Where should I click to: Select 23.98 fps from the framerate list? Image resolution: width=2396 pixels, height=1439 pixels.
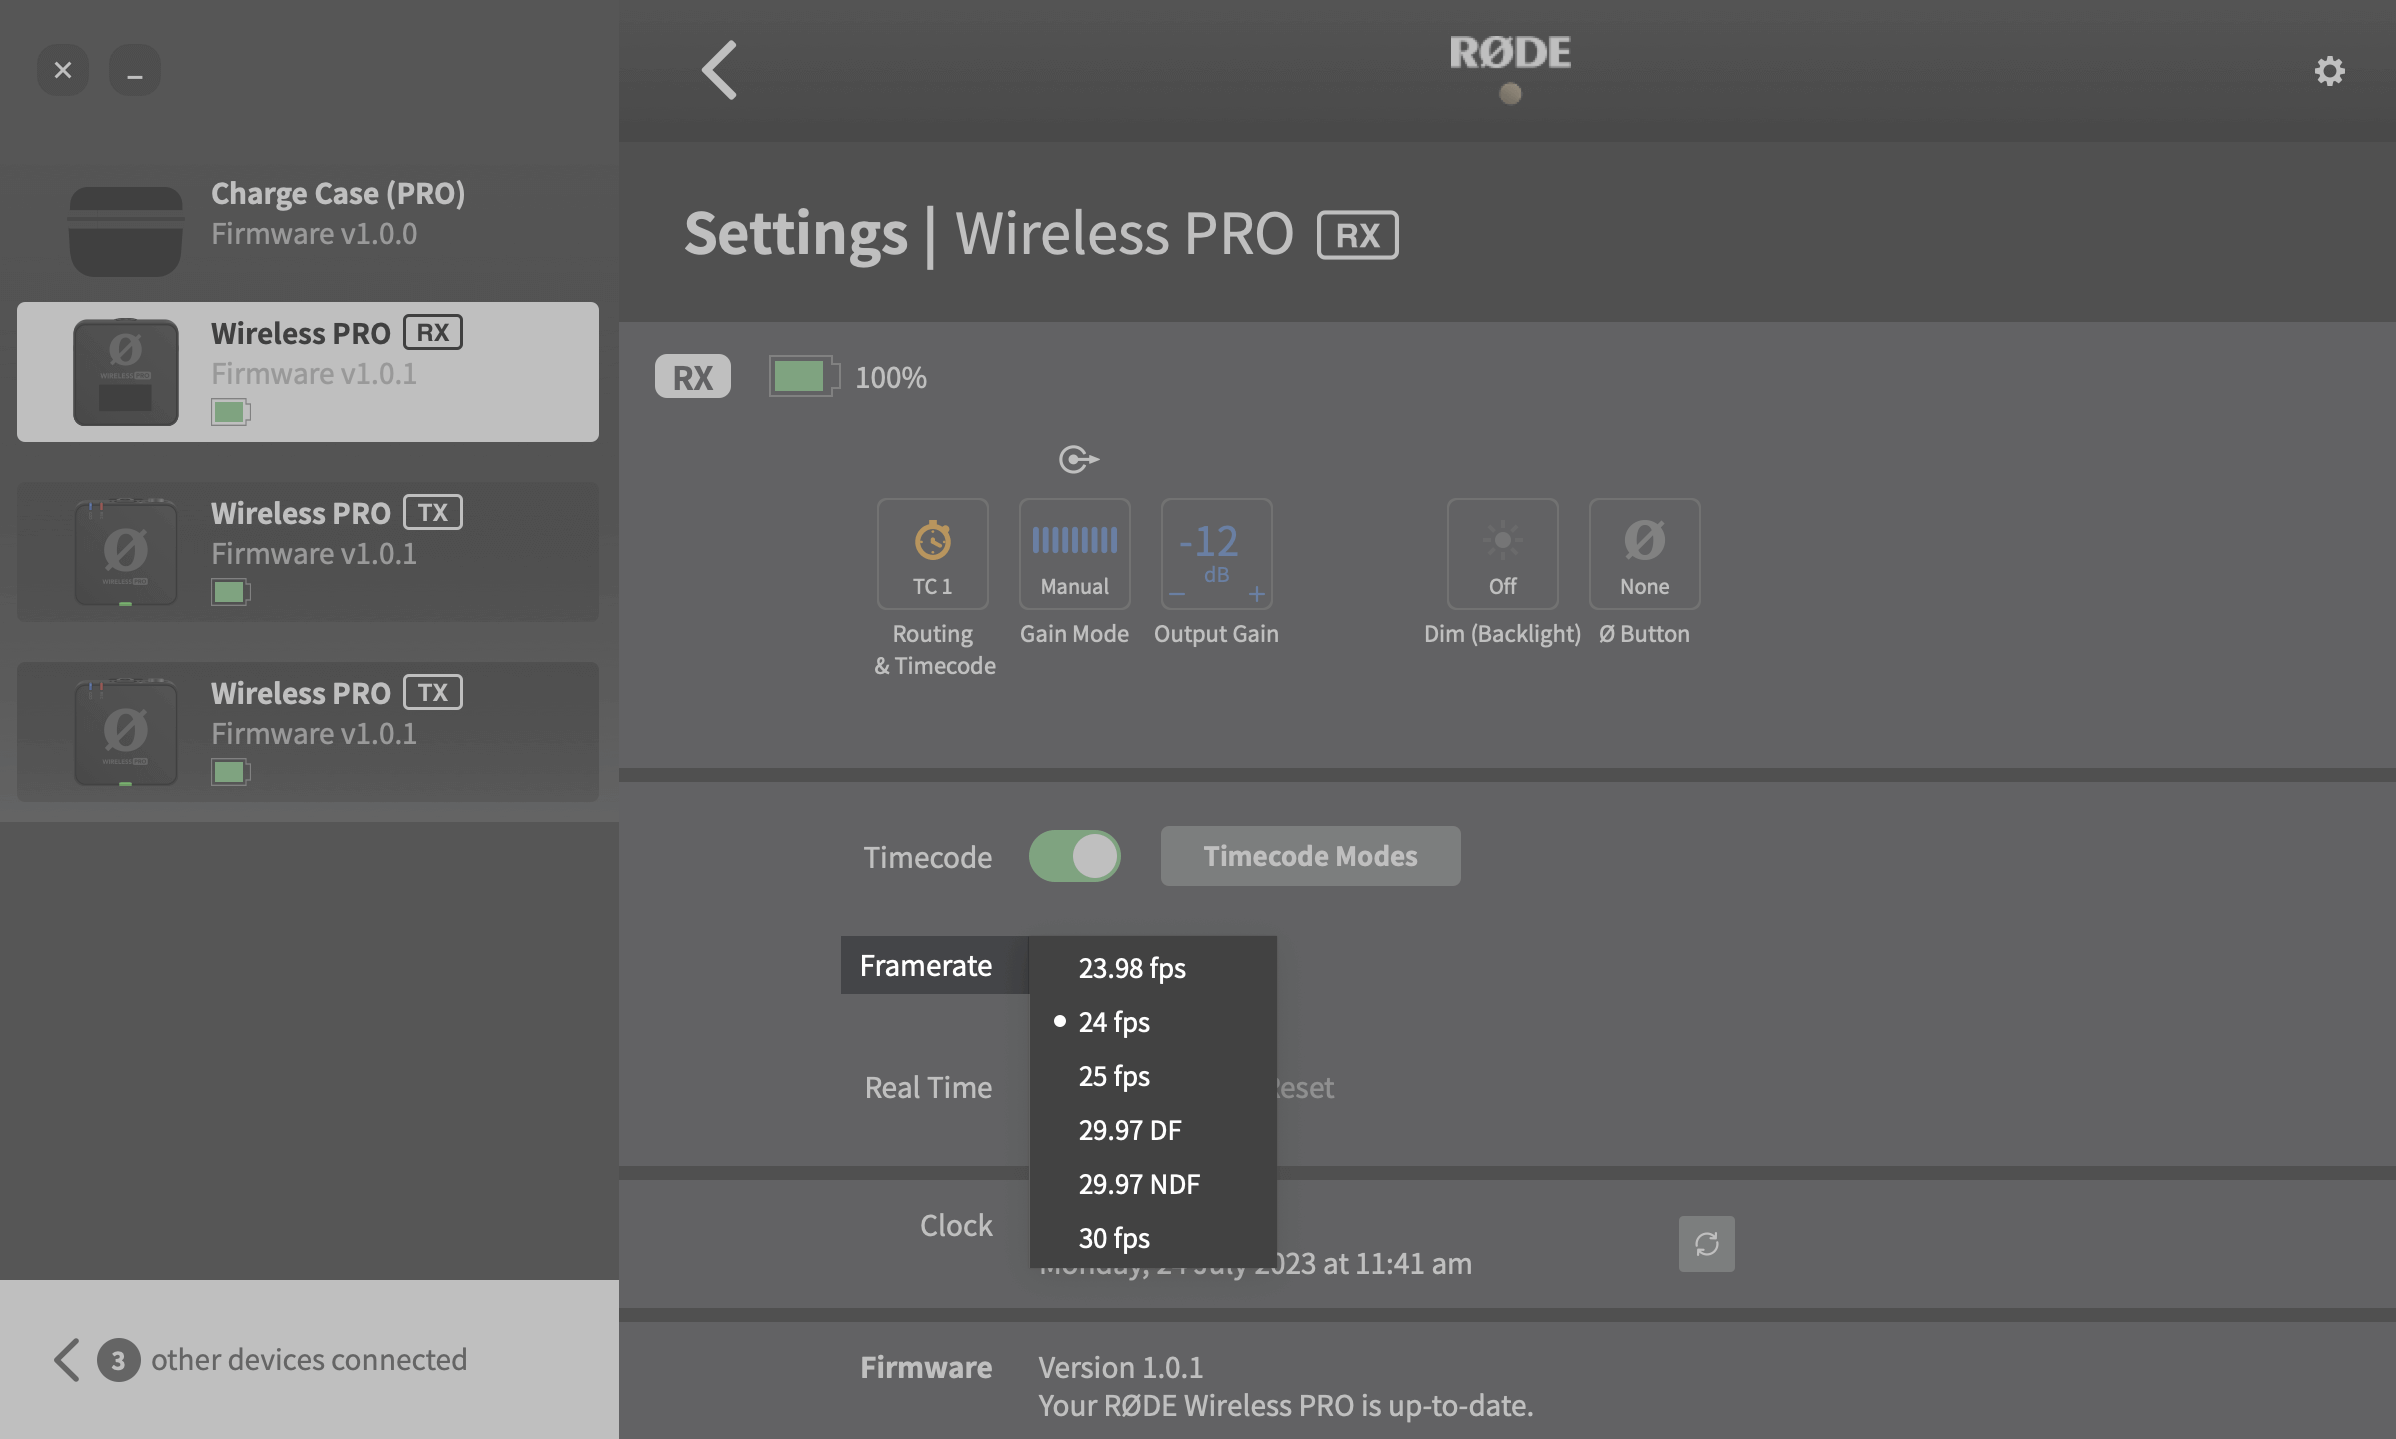[1131, 968]
